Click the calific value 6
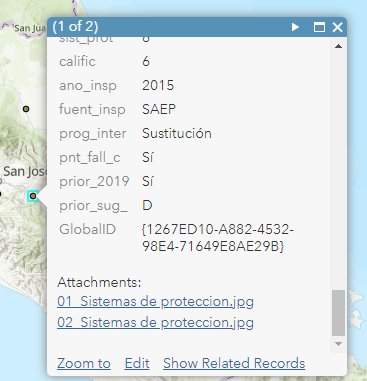Screen dimensions: 367x381 (146, 61)
